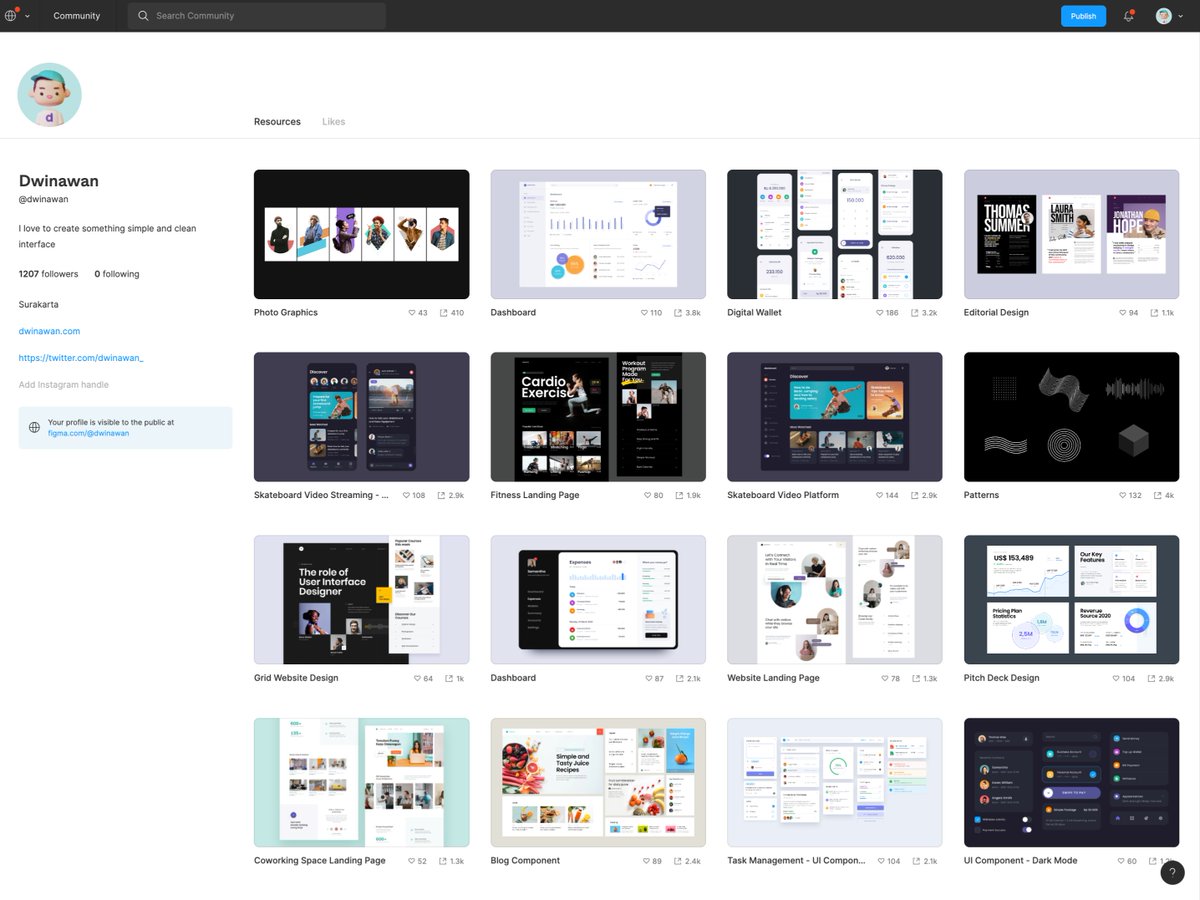Image resolution: width=1200 pixels, height=900 pixels.
Task: Open the Patterns thumbnail
Action: click(x=1071, y=417)
